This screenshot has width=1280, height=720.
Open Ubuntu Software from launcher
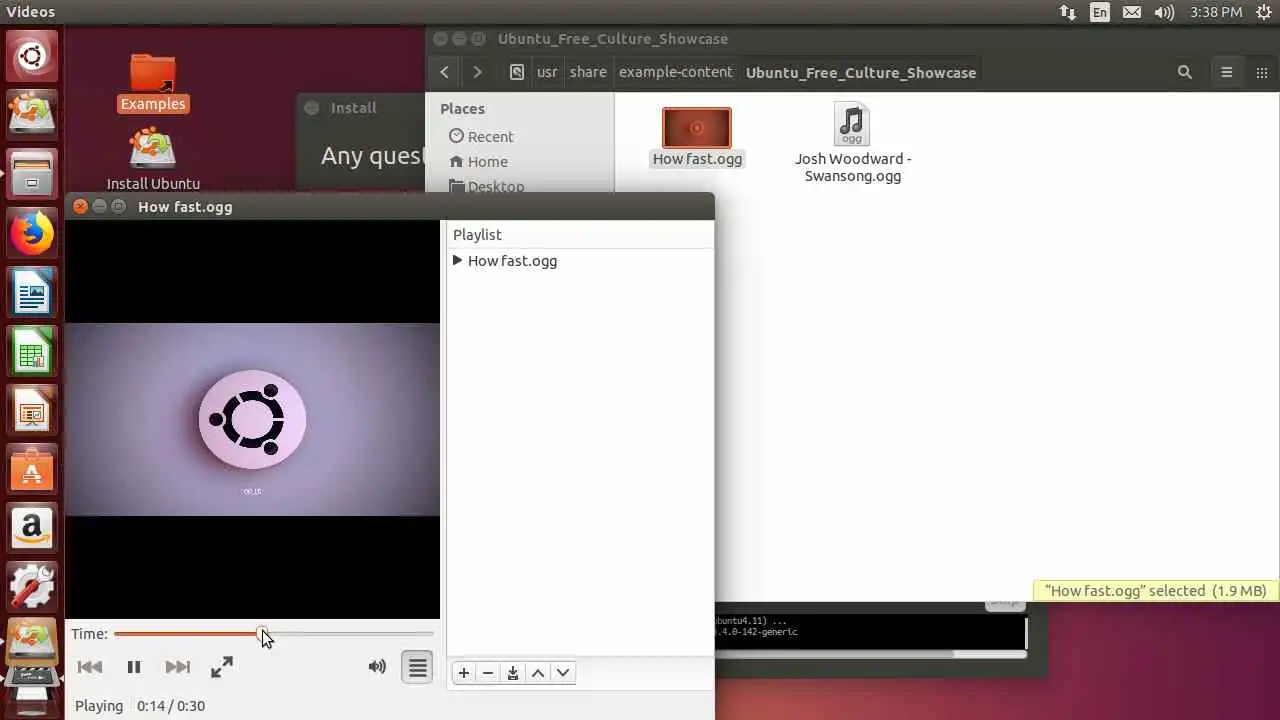pyautogui.click(x=32, y=470)
